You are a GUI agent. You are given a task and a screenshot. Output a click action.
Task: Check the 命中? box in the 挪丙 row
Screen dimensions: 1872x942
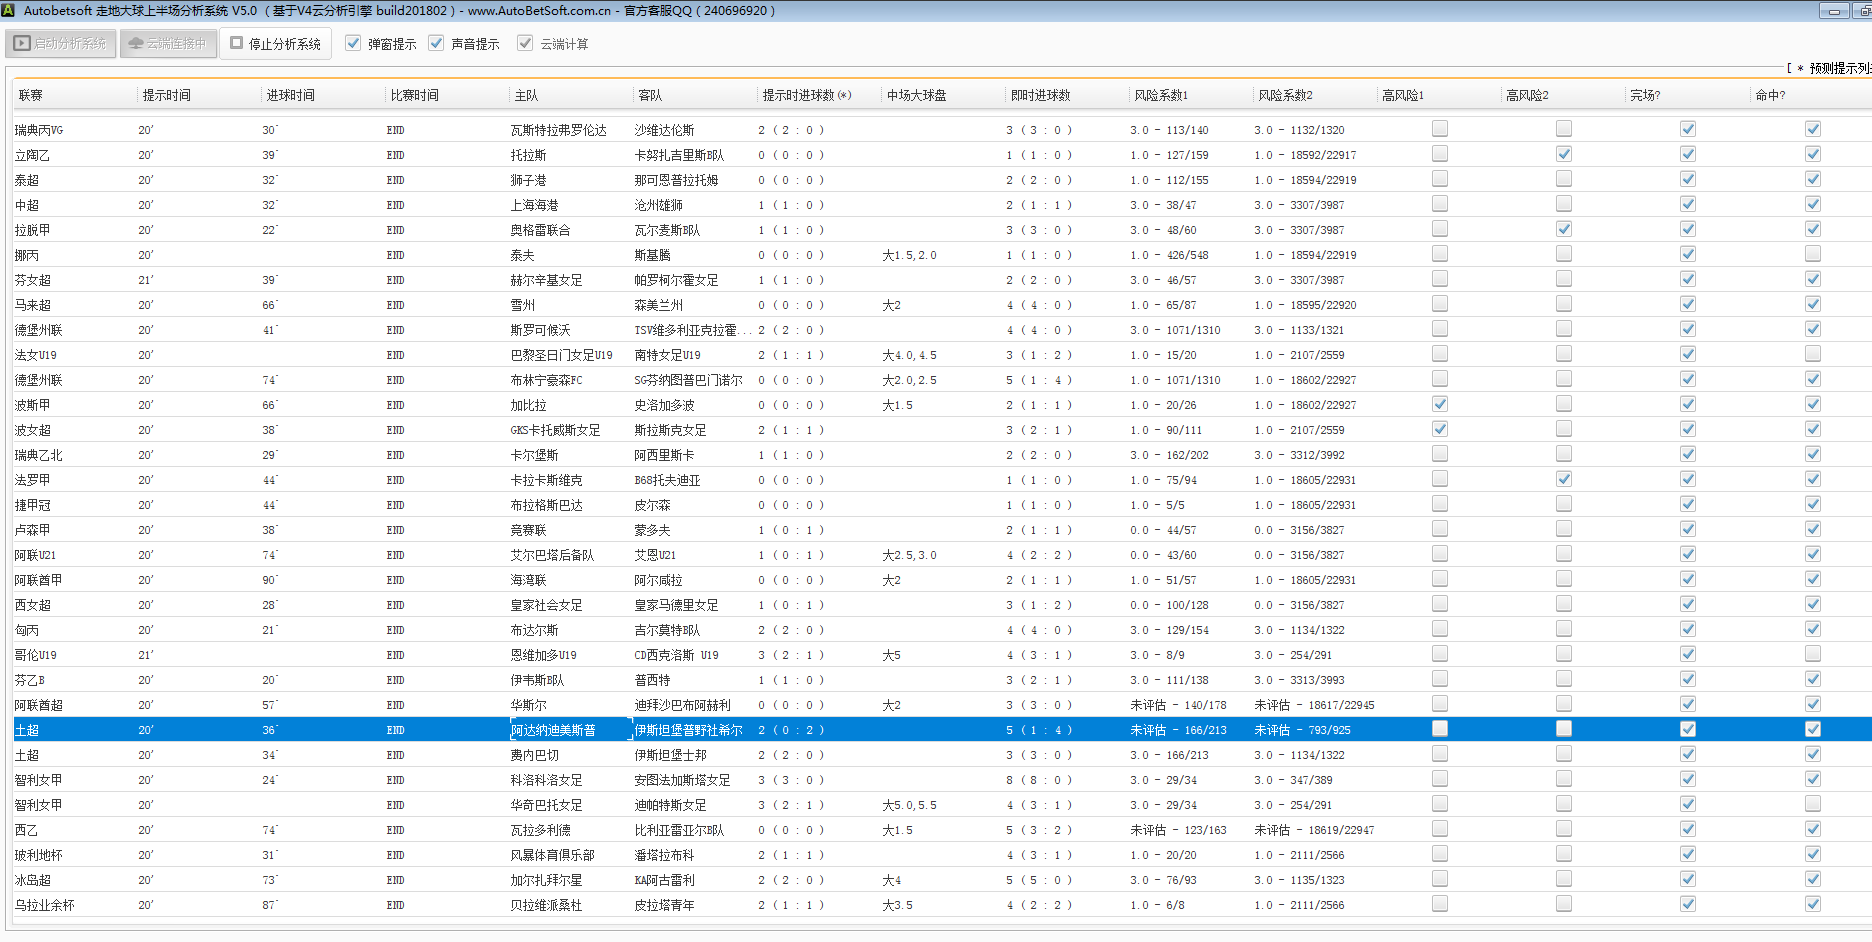click(1813, 254)
